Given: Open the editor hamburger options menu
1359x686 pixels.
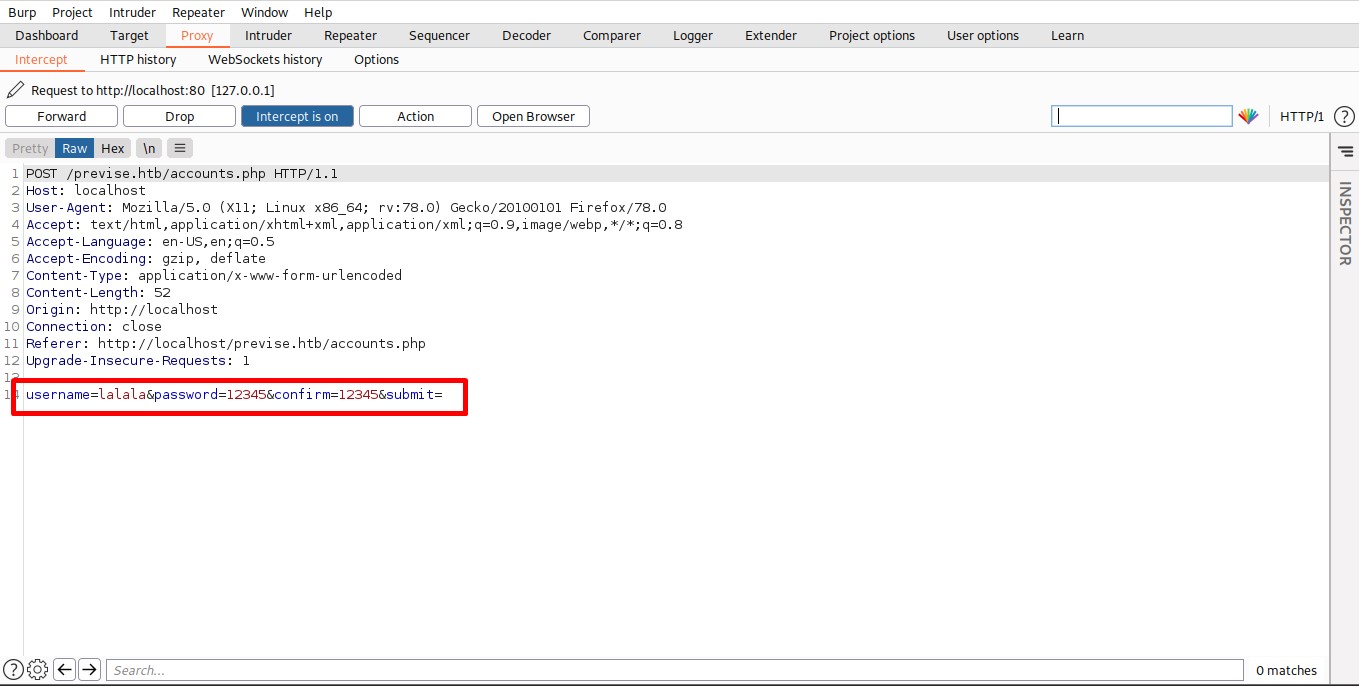Looking at the screenshot, I should coord(179,148).
